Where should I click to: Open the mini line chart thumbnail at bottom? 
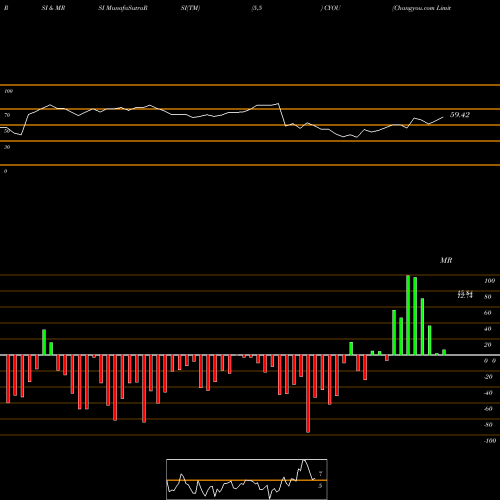pyautogui.click(x=247, y=479)
